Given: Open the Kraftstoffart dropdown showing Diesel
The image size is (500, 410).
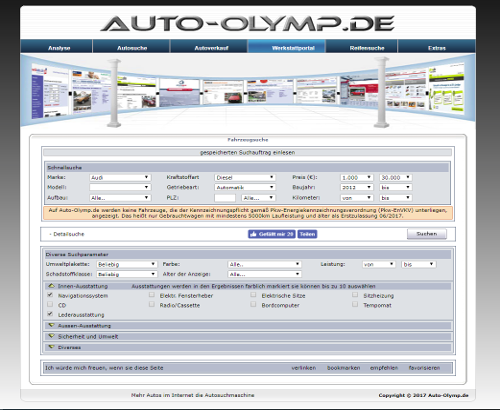Looking at the screenshot, I should pos(245,178).
